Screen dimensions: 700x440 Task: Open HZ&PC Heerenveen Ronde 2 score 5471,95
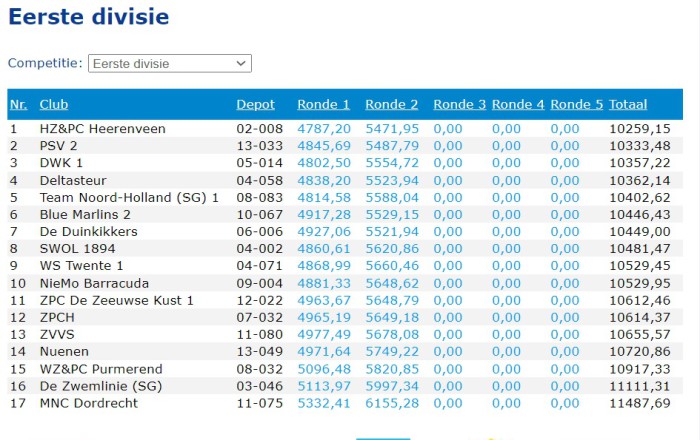392,129
